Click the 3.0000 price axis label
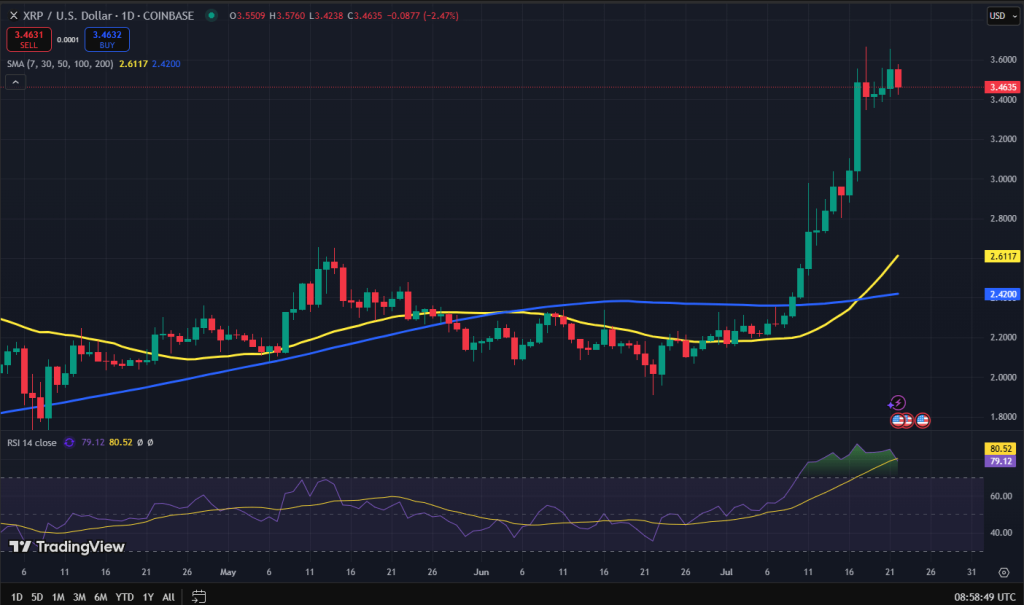This screenshot has width=1024, height=605. [1003, 179]
